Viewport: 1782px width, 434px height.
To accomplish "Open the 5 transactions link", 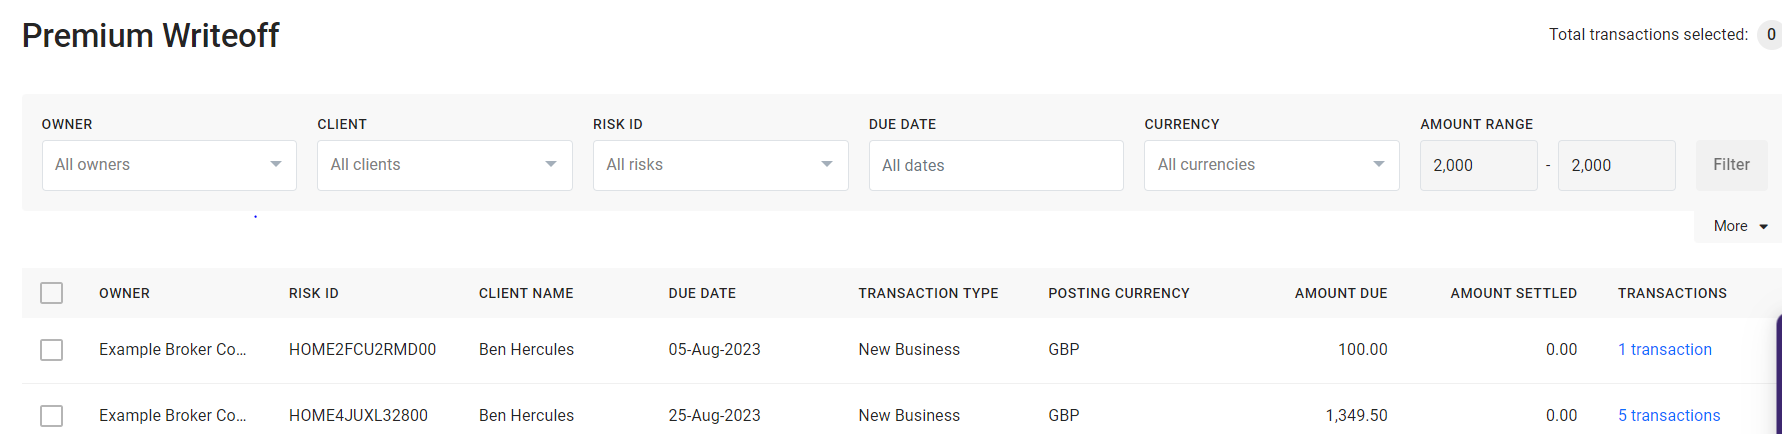I will 1669,416.
